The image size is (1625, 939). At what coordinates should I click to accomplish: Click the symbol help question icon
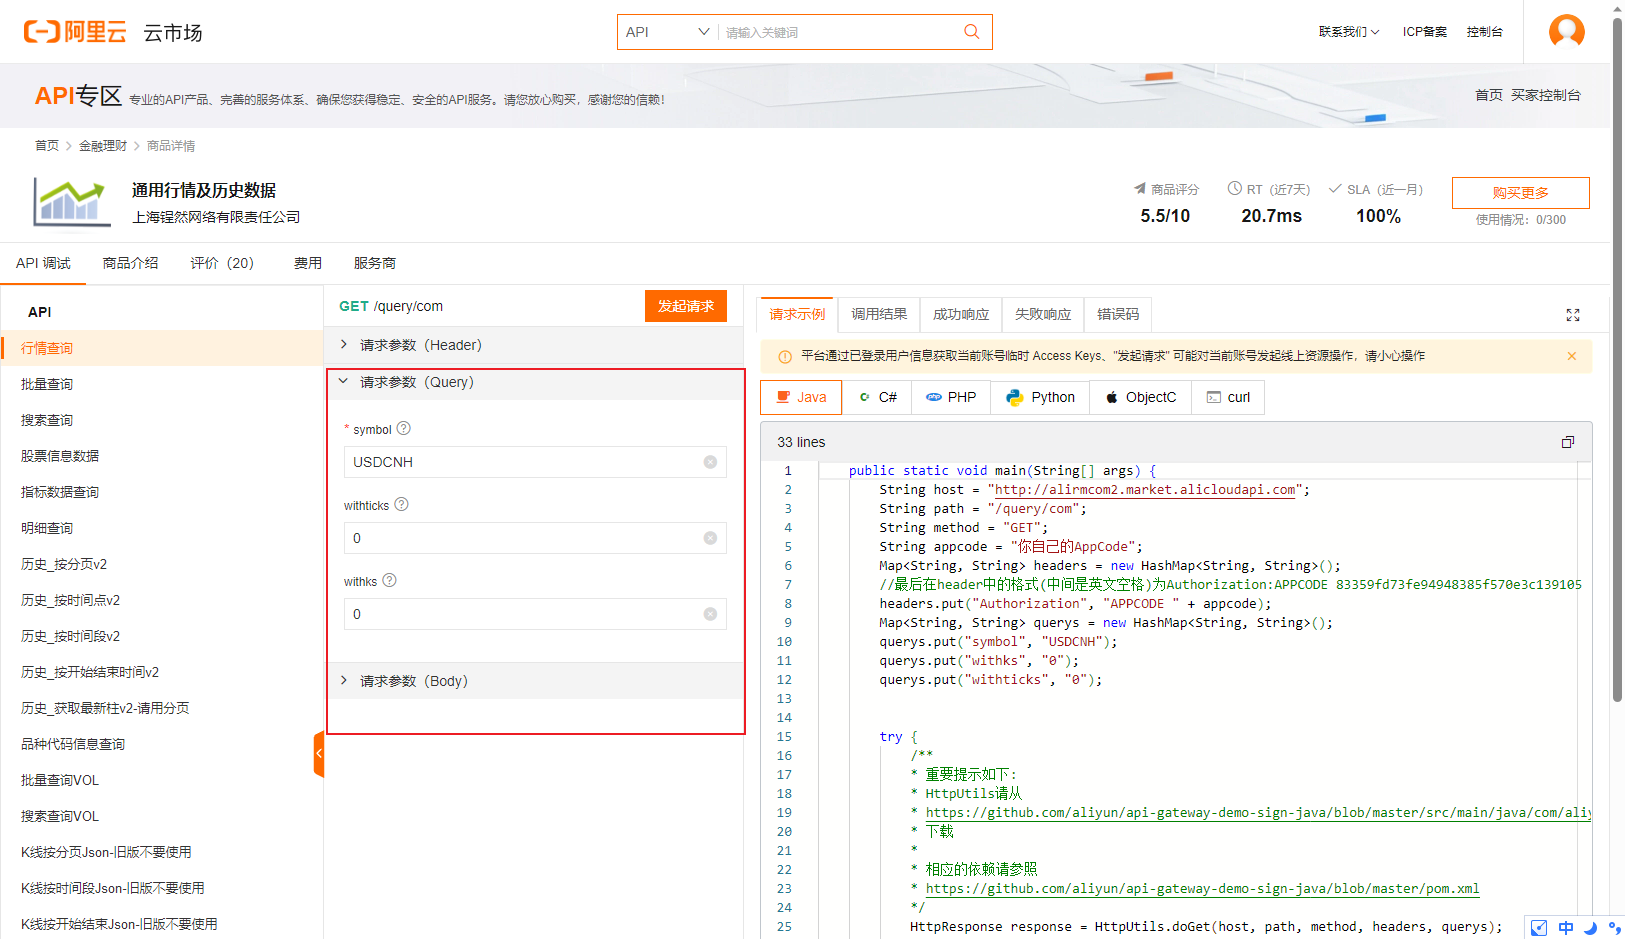click(404, 428)
